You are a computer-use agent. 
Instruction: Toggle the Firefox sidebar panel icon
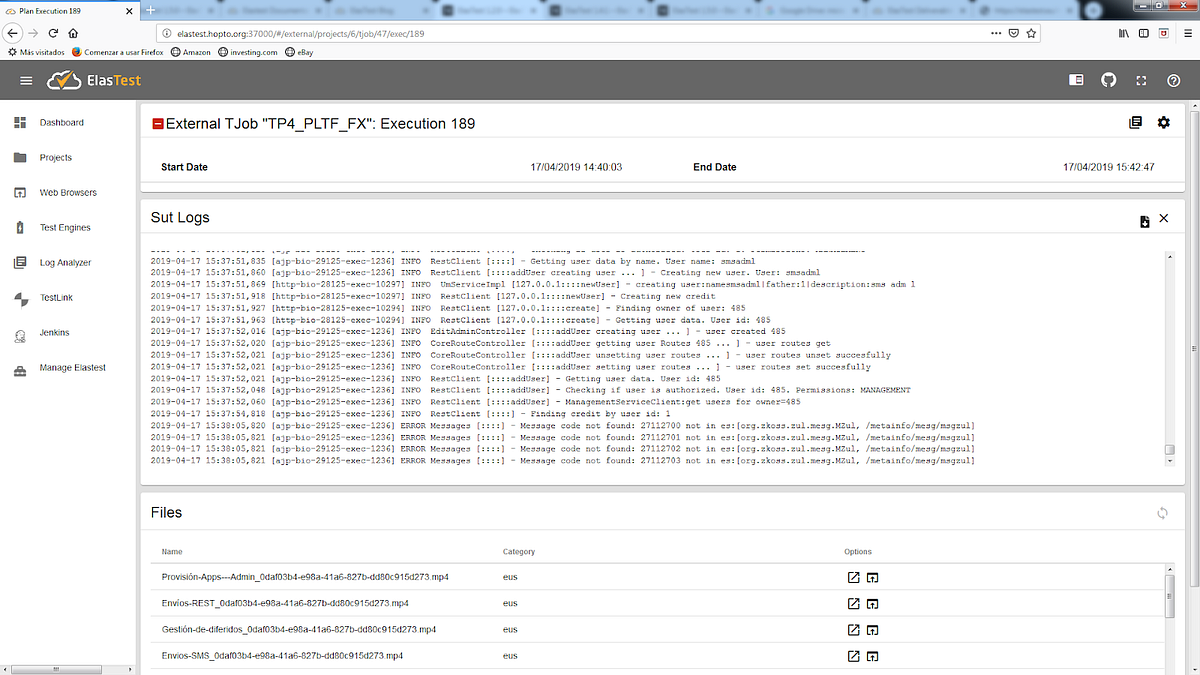coord(1142,32)
